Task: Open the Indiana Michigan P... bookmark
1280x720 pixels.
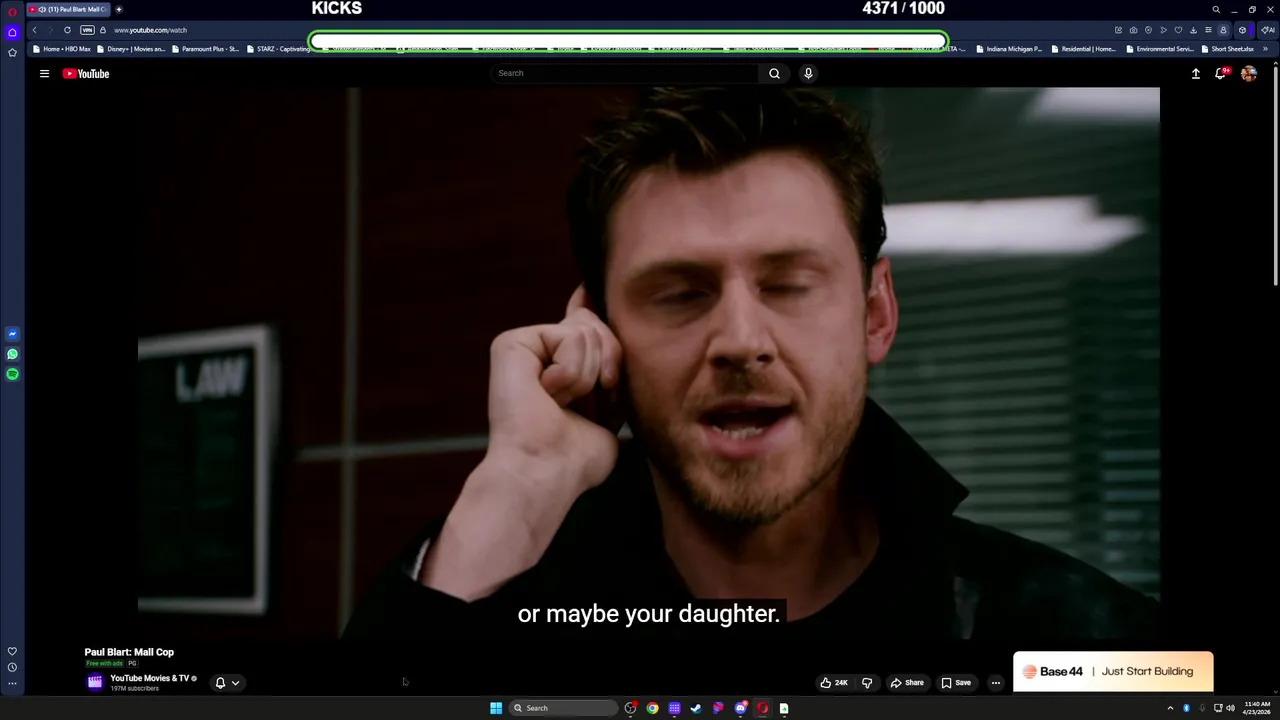Action: tap(1009, 49)
